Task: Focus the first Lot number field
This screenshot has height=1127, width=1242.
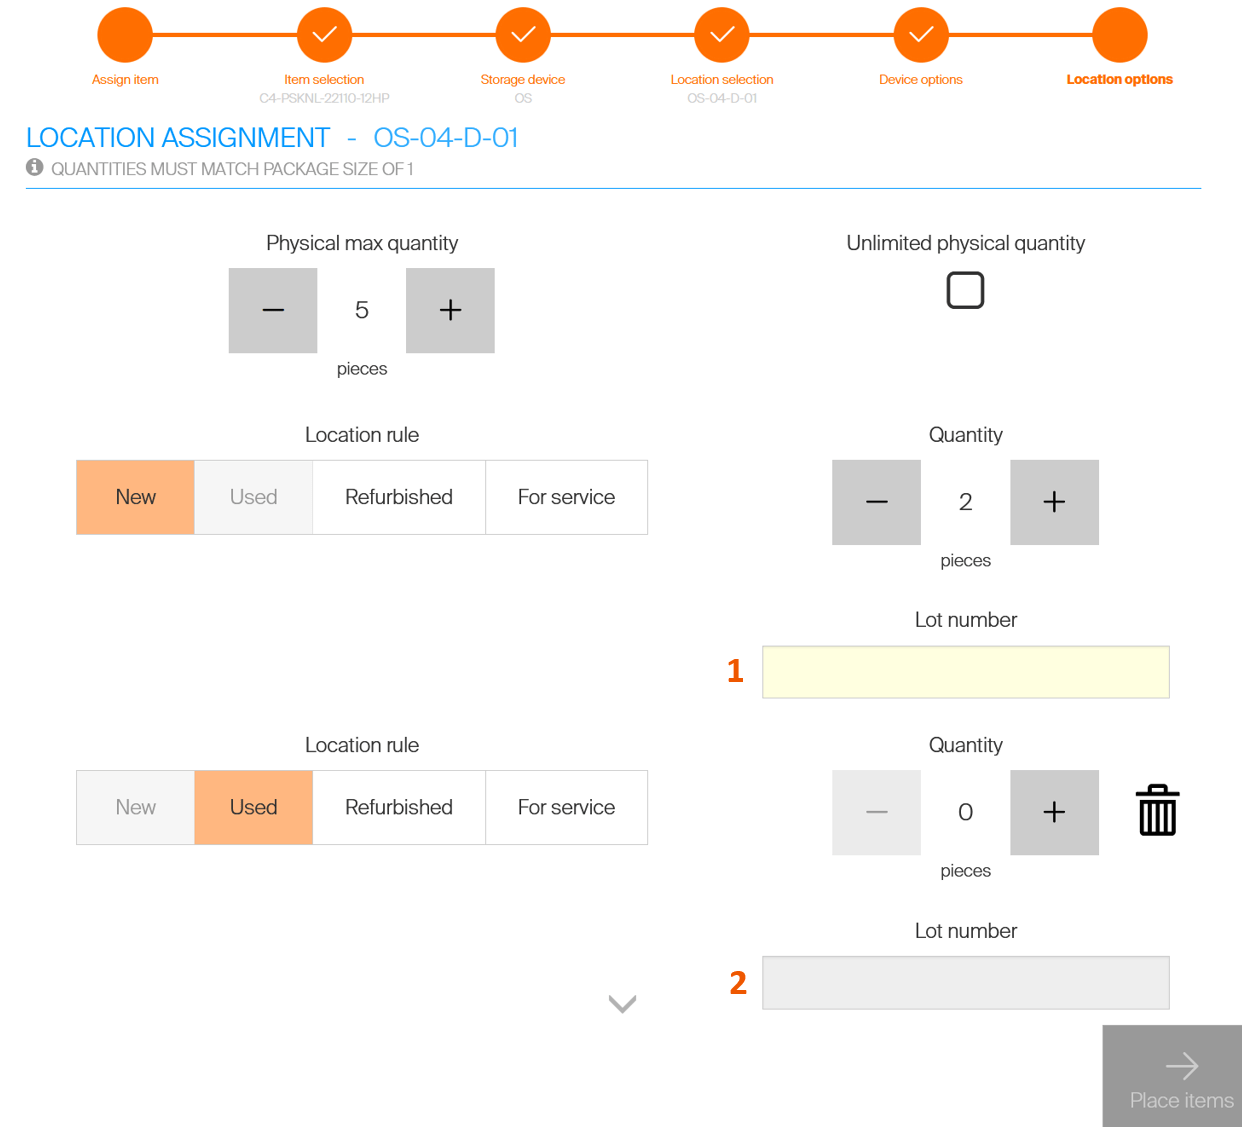Action: [x=965, y=672]
